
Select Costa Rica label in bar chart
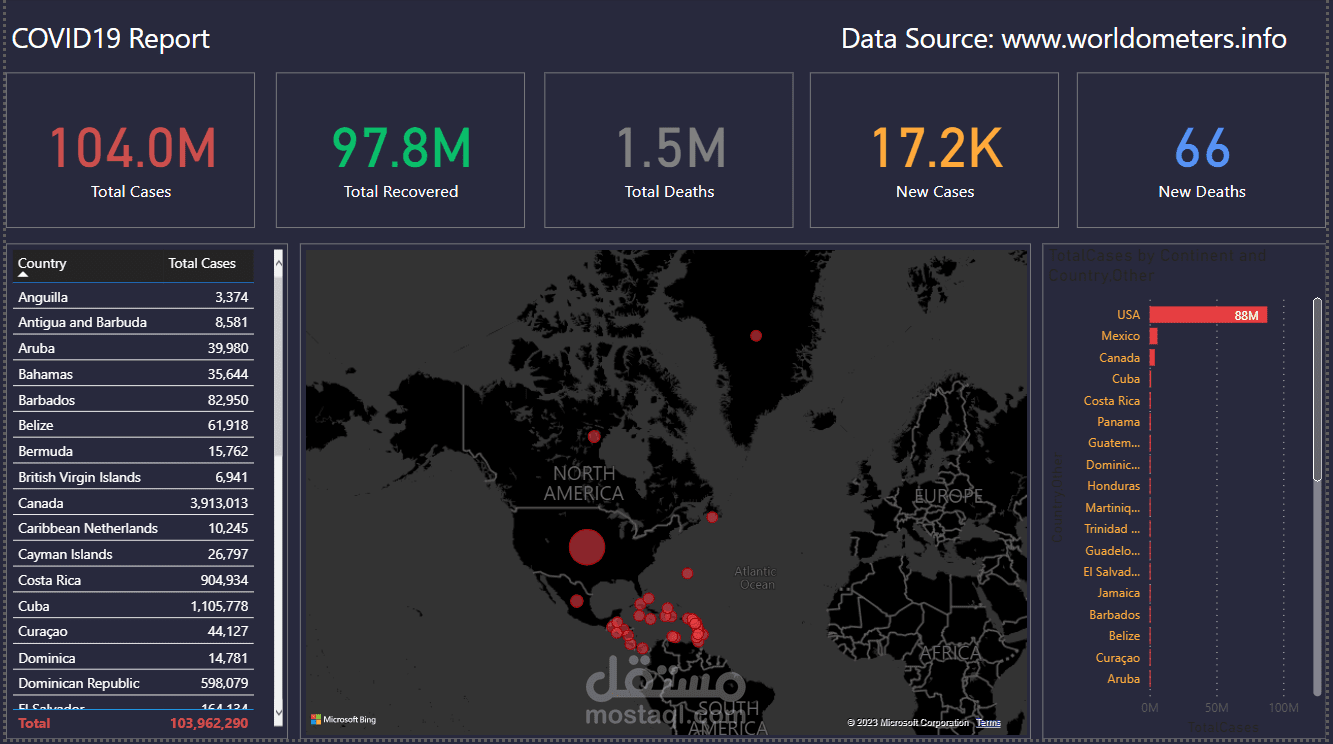[1111, 400]
